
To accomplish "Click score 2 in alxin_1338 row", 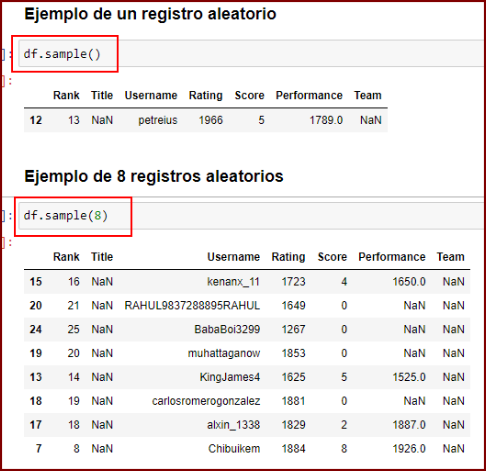I will [344, 425].
